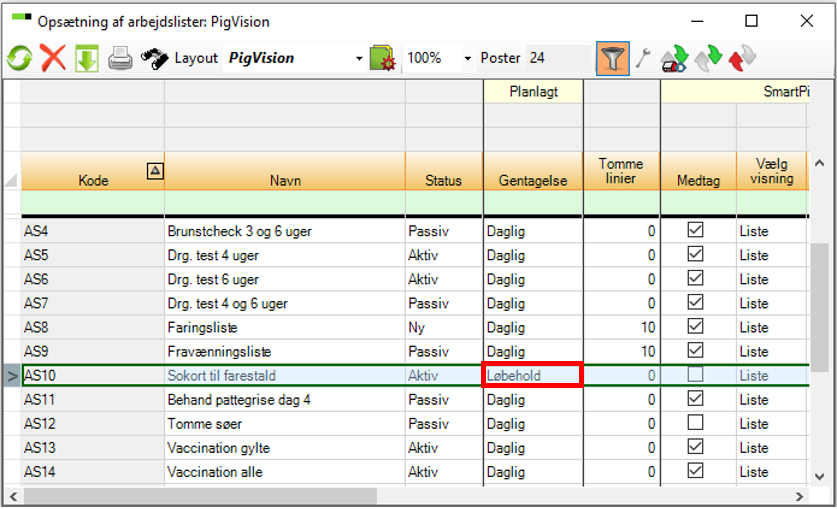The width and height of the screenshot is (837, 509).
Task: Click Passiv status for AS12 row
Action: 444,424
